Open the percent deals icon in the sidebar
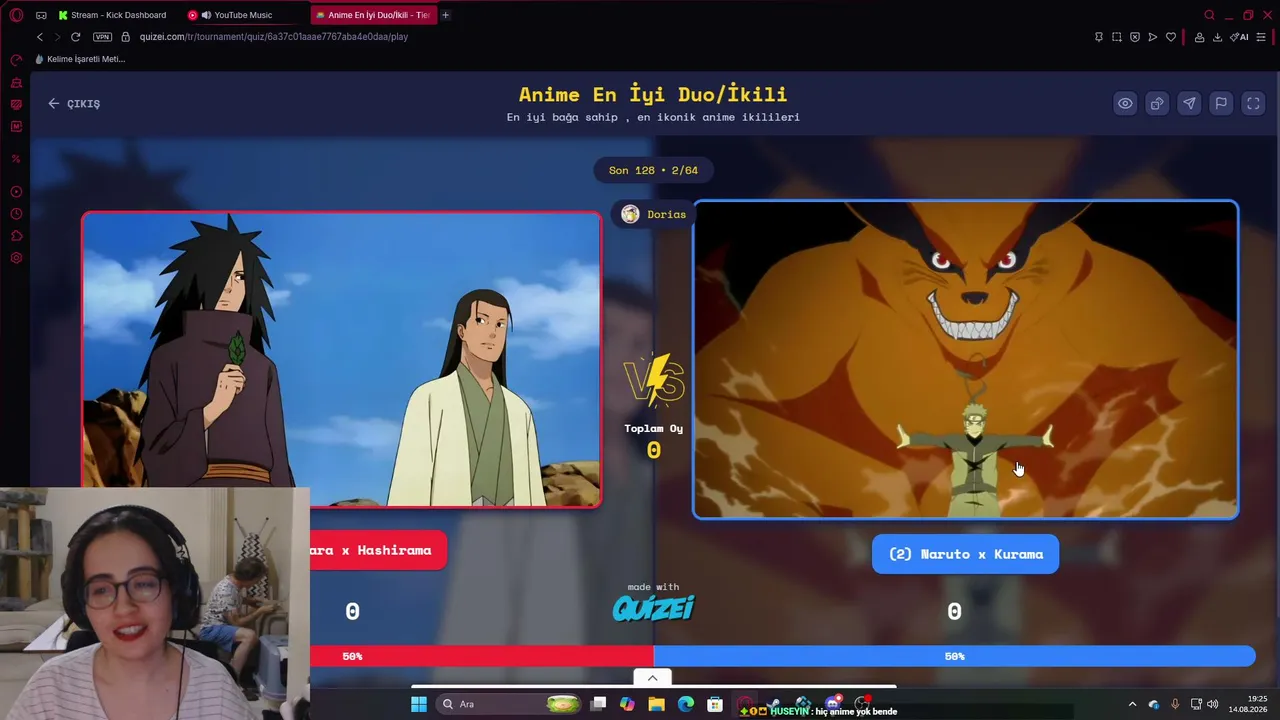Image resolution: width=1280 pixels, height=720 pixels. click(x=16, y=159)
